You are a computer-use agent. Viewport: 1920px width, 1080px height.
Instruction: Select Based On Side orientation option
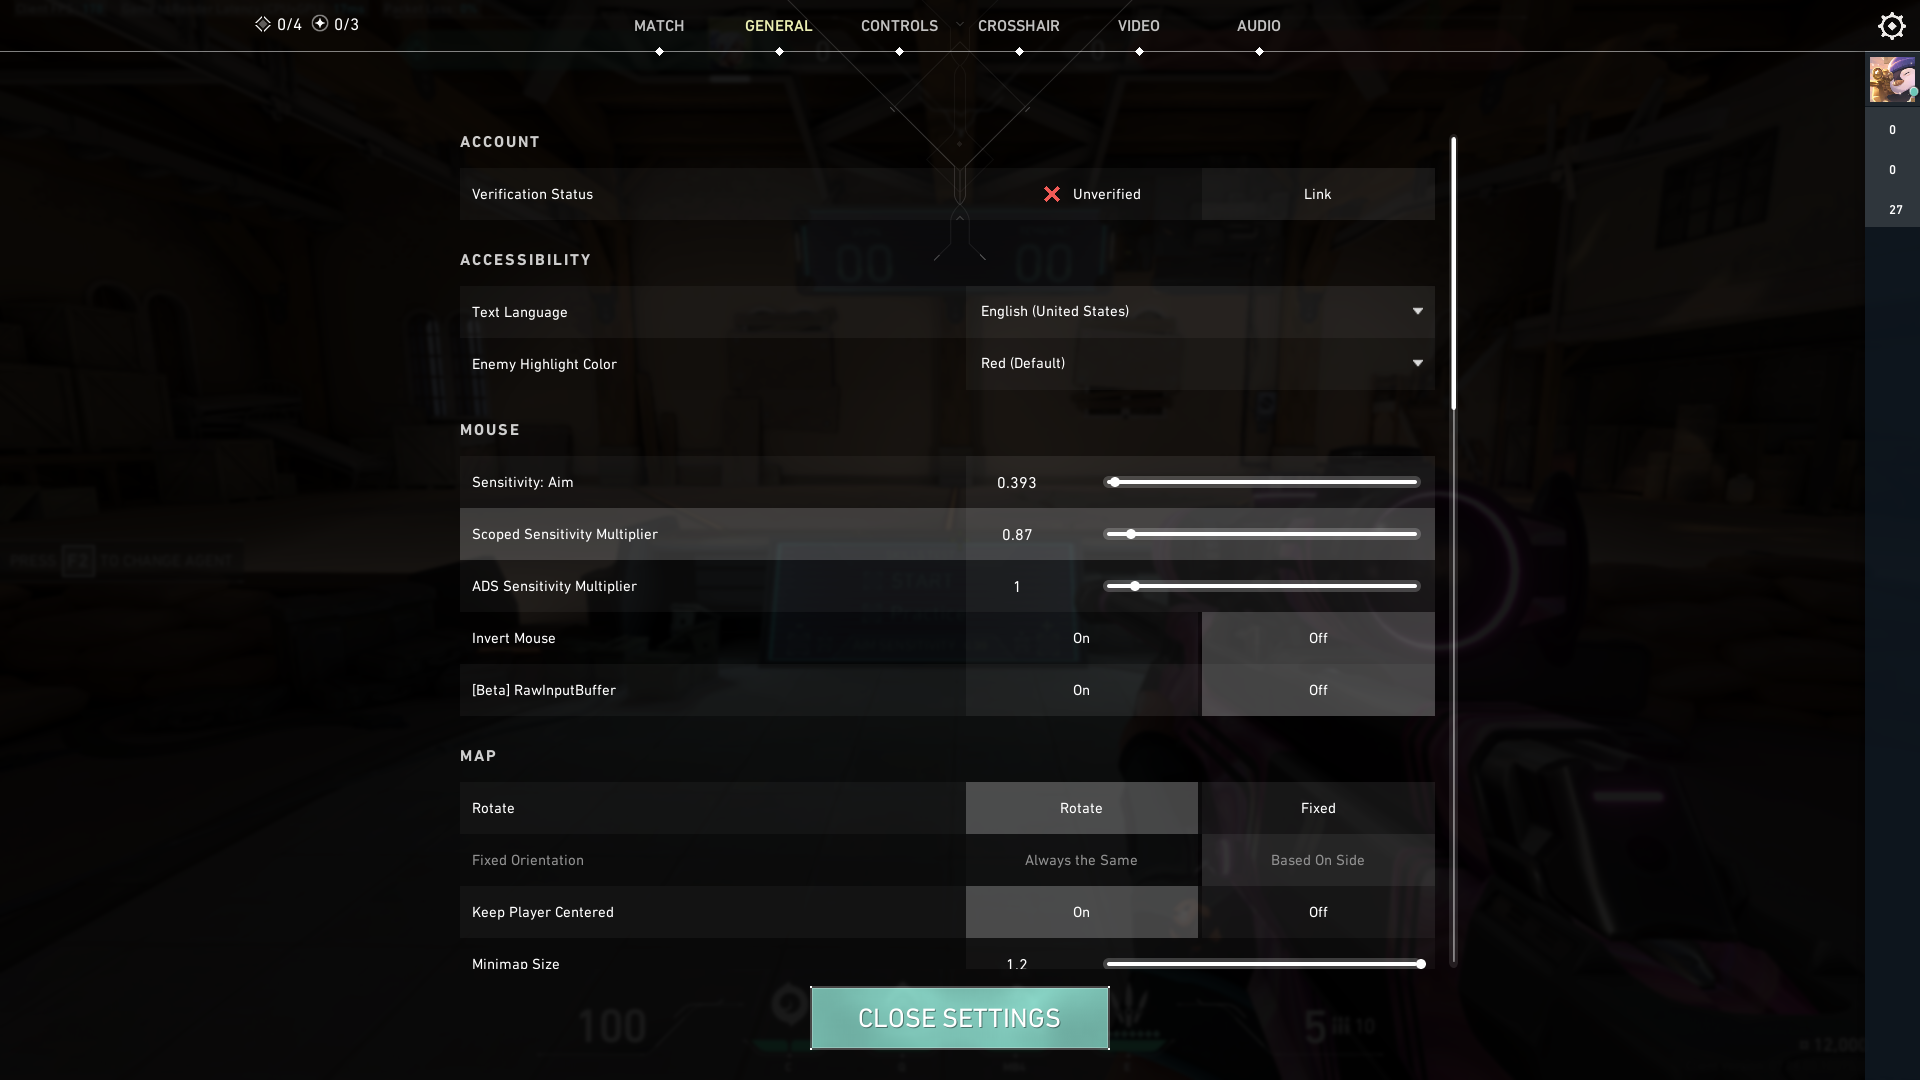pyautogui.click(x=1317, y=860)
